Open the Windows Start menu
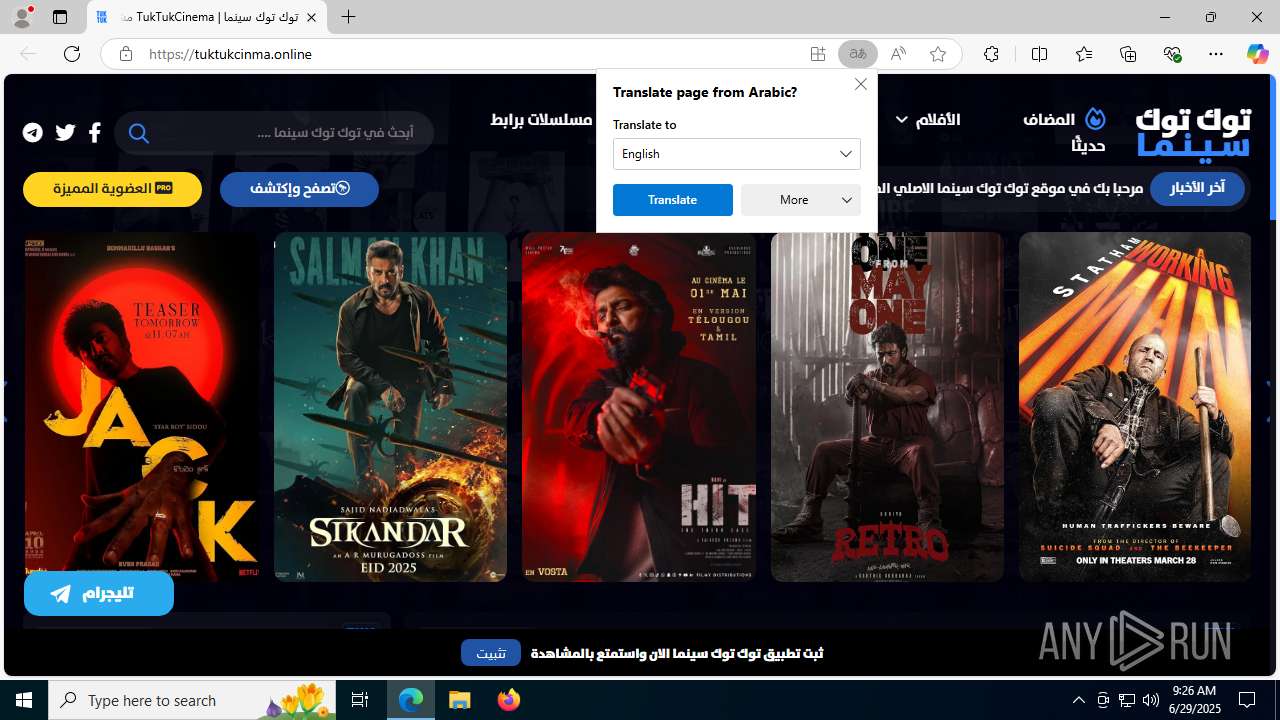This screenshot has height=720, width=1280. [24, 700]
